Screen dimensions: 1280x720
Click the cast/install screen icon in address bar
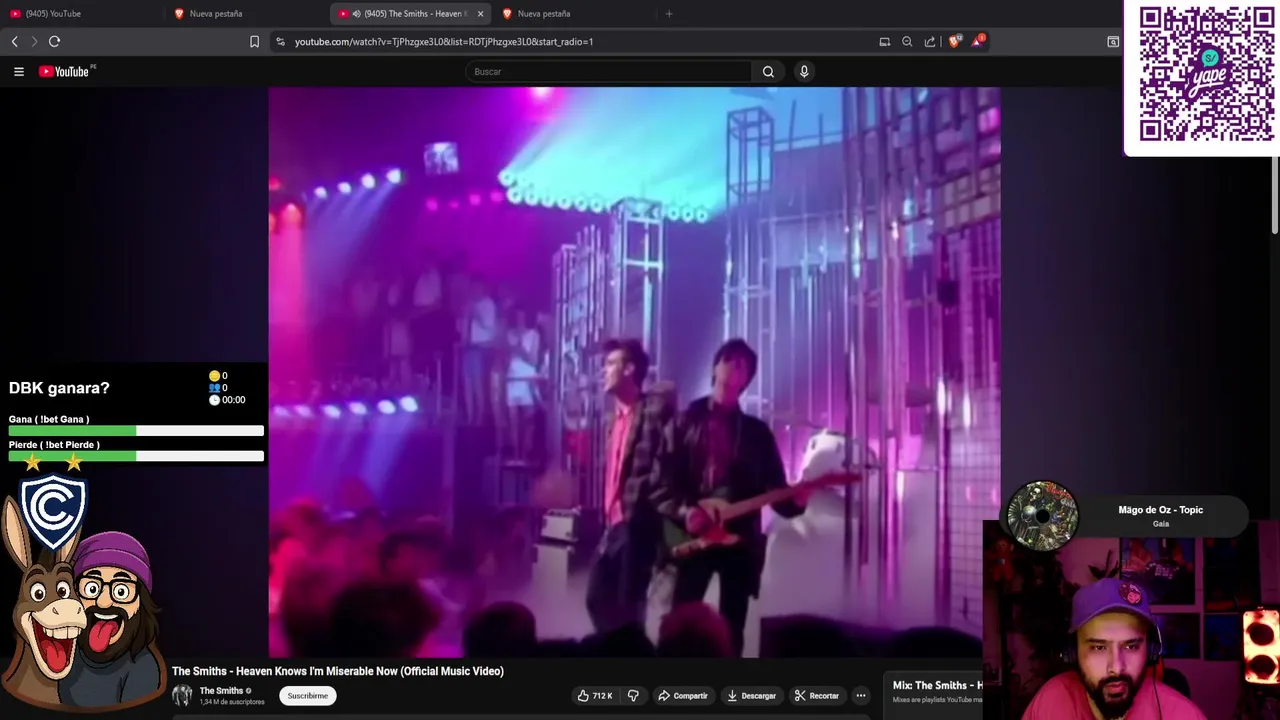[x=884, y=41]
